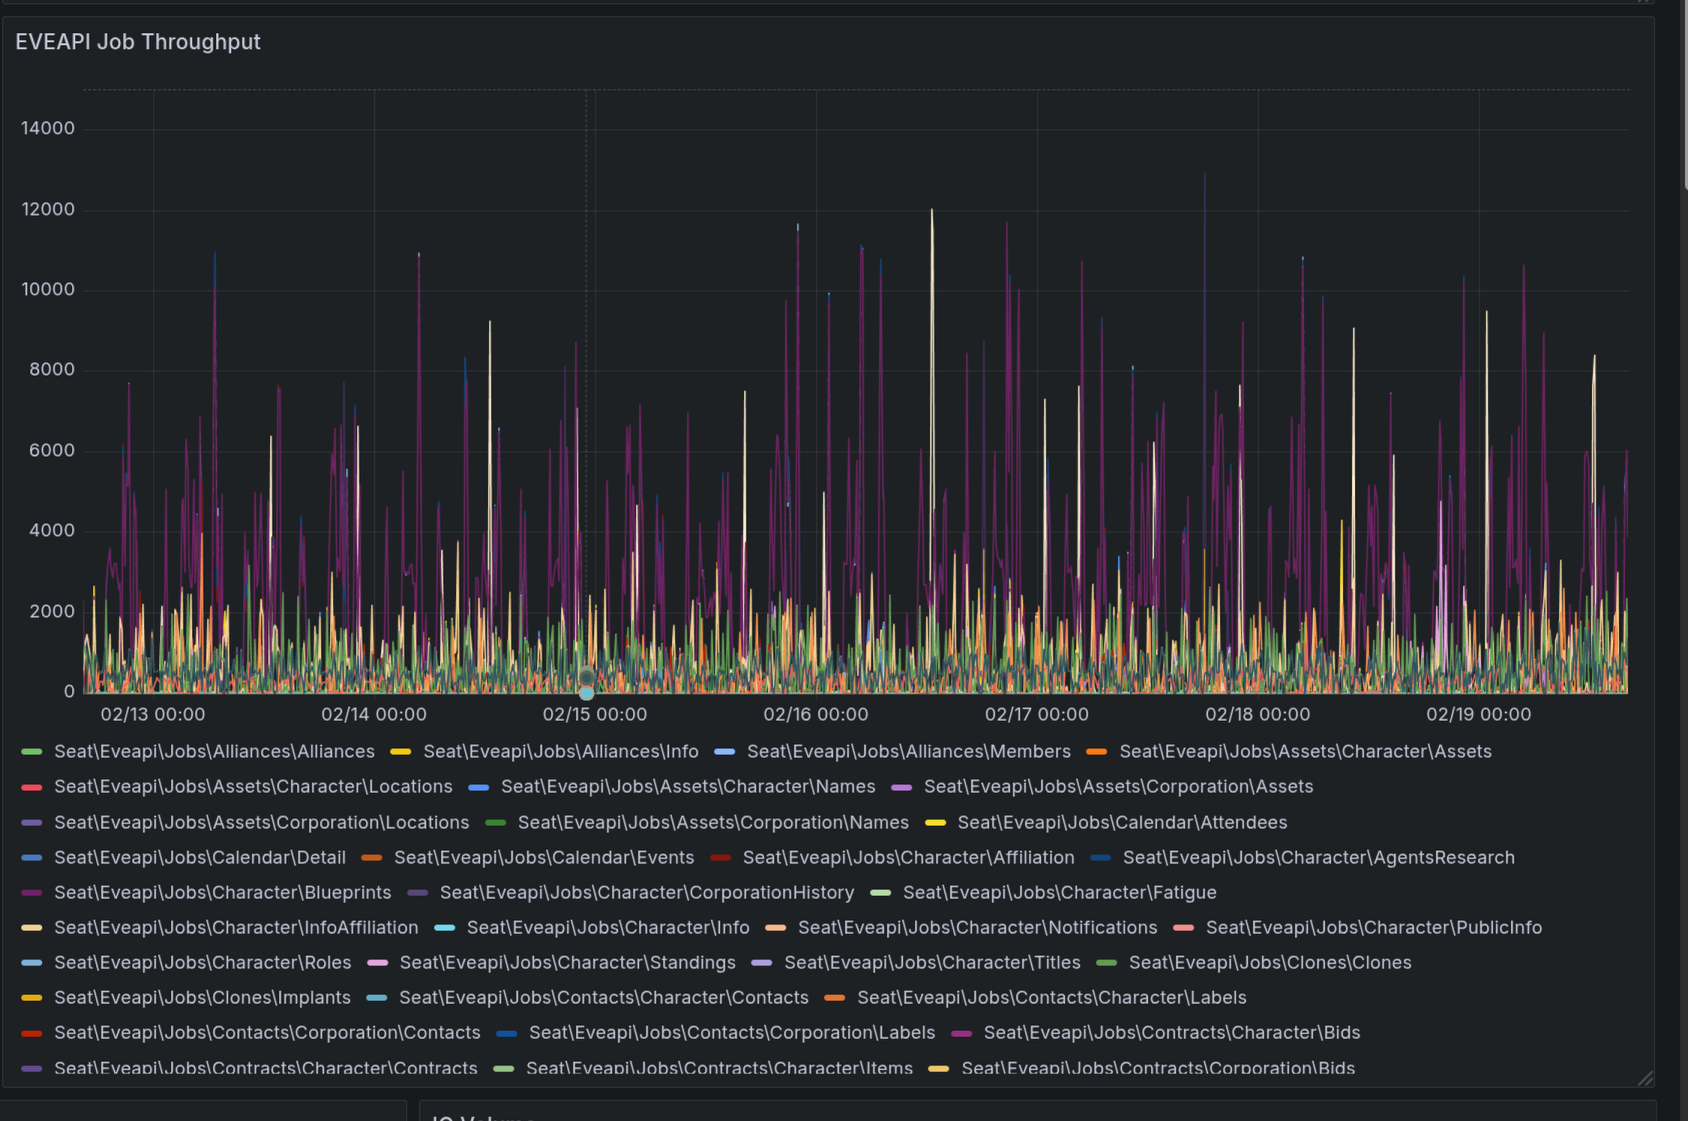
Task: Click the hover marker dot on the time axis
Action: tap(587, 692)
